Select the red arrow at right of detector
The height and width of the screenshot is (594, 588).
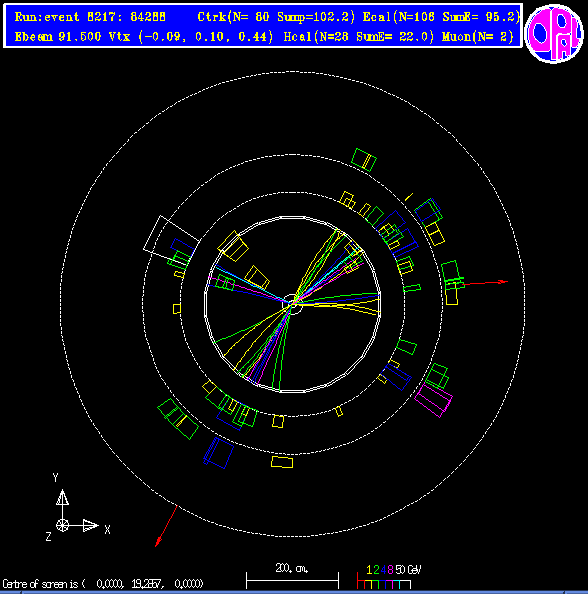pos(485,283)
